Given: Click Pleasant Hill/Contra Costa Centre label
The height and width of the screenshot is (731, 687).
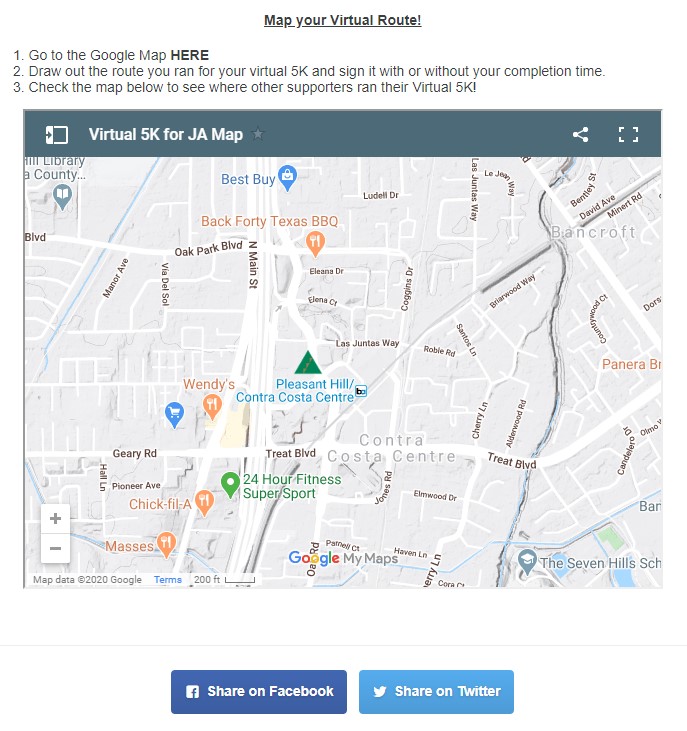Looking at the screenshot, I should tap(295, 391).
